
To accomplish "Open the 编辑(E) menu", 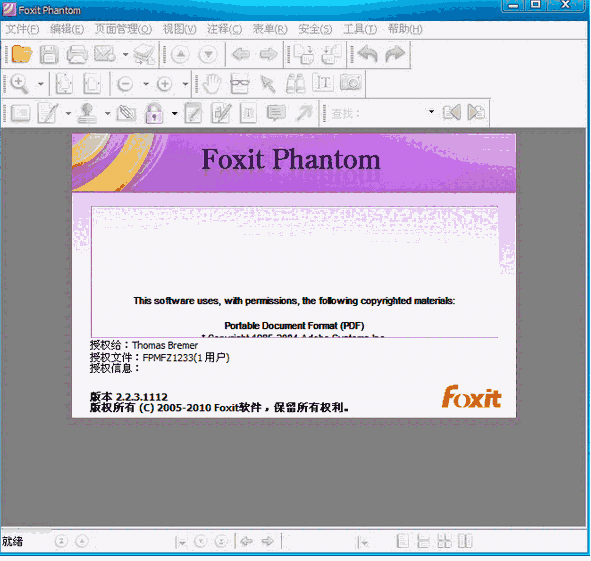I will click(67, 29).
